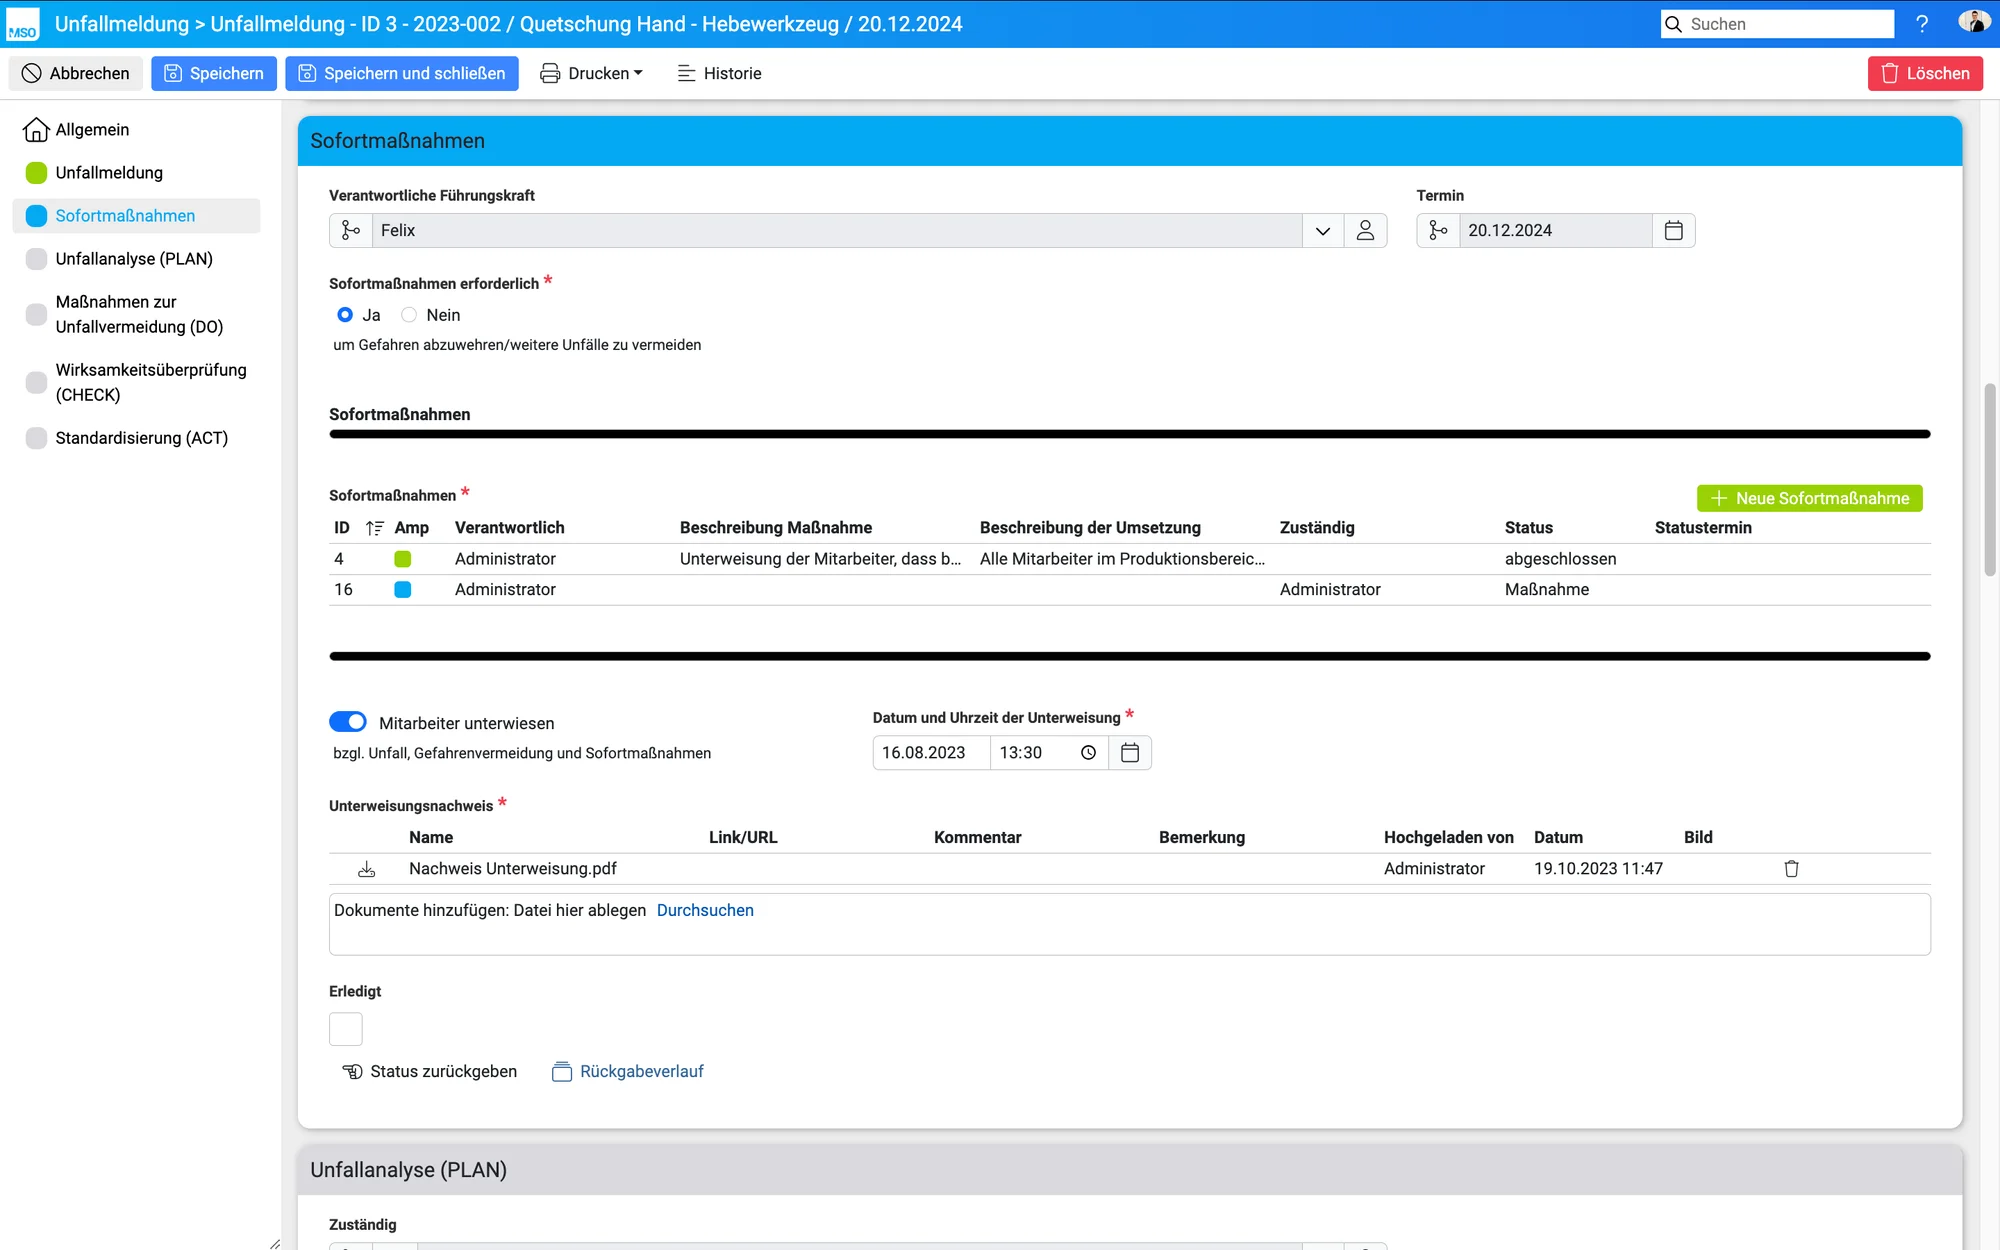2000x1250 pixels.
Task: Open the Rückgabeverlauf link
Action: 628,1072
